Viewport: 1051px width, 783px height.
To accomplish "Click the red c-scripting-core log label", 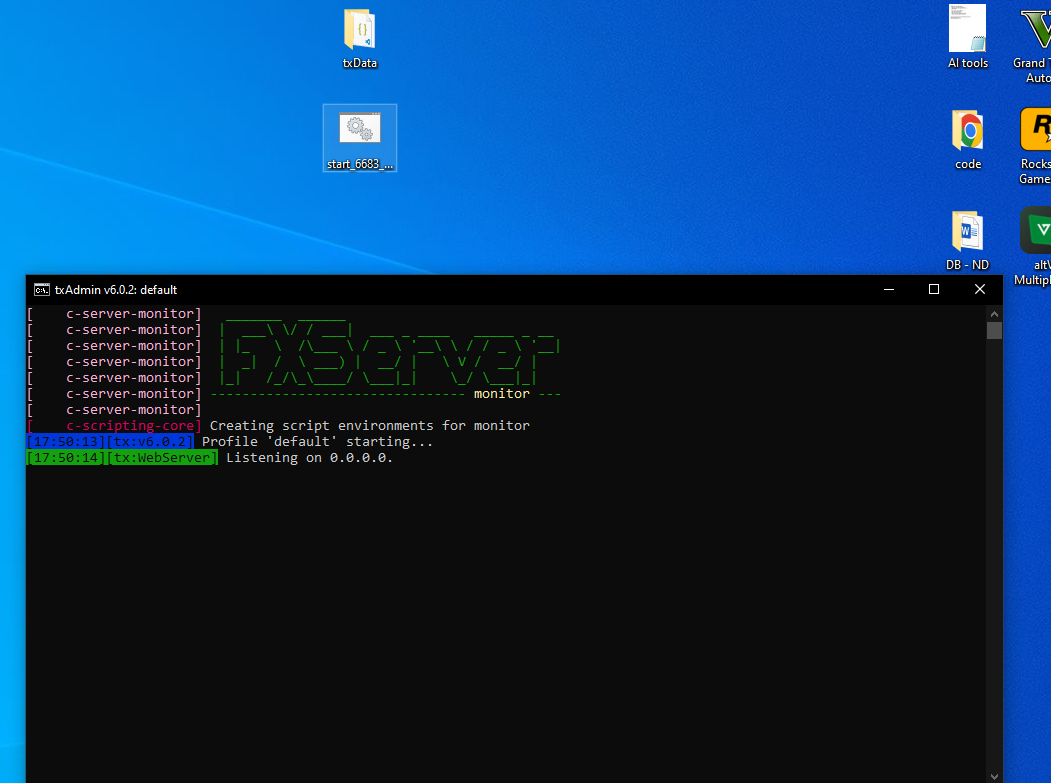I will pyautogui.click(x=131, y=426).
